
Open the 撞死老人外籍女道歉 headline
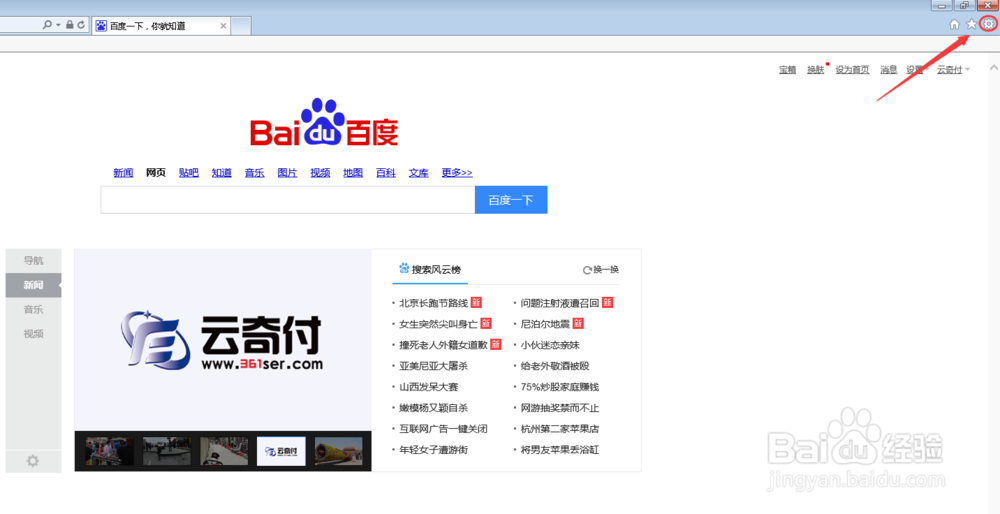pos(444,345)
